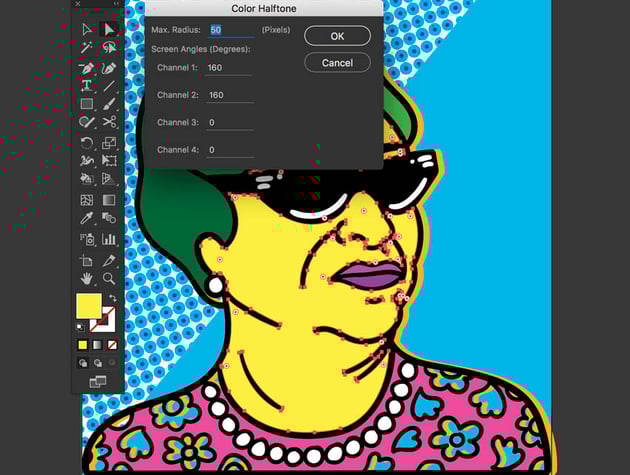Select the Column Graph tool
This screenshot has width=630, height=475.
pos(108,239)
